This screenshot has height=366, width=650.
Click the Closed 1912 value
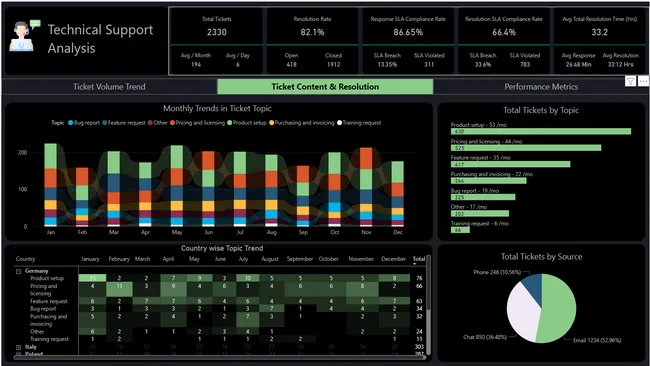point(333,65)
